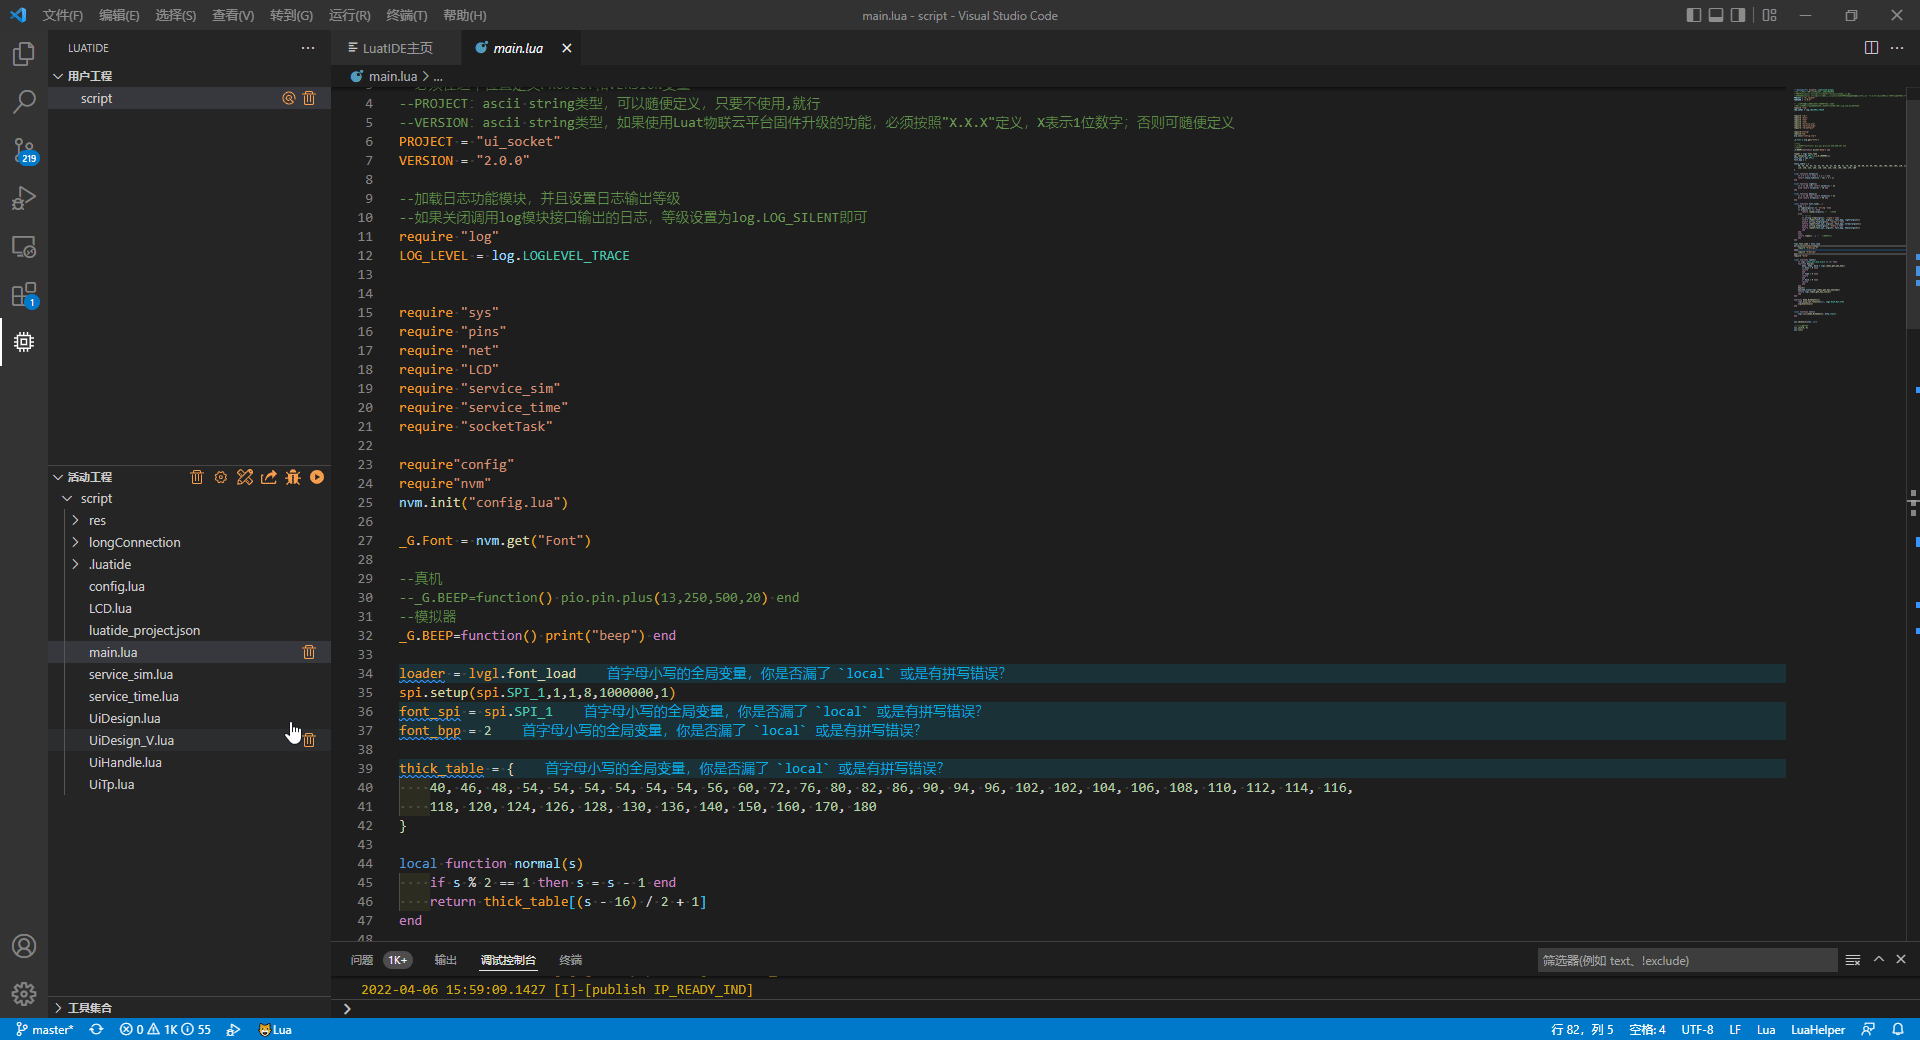This screenshot has height=1040, width=1920.
Task: Expand the .luatide folder
Action: pos(75,564)
